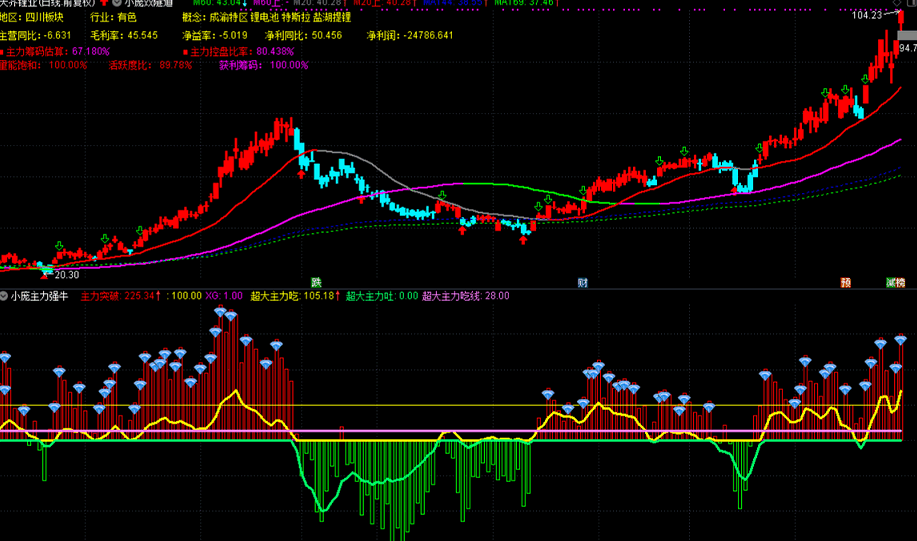Click the 净利润: -24786.641 value

[410, 36]
